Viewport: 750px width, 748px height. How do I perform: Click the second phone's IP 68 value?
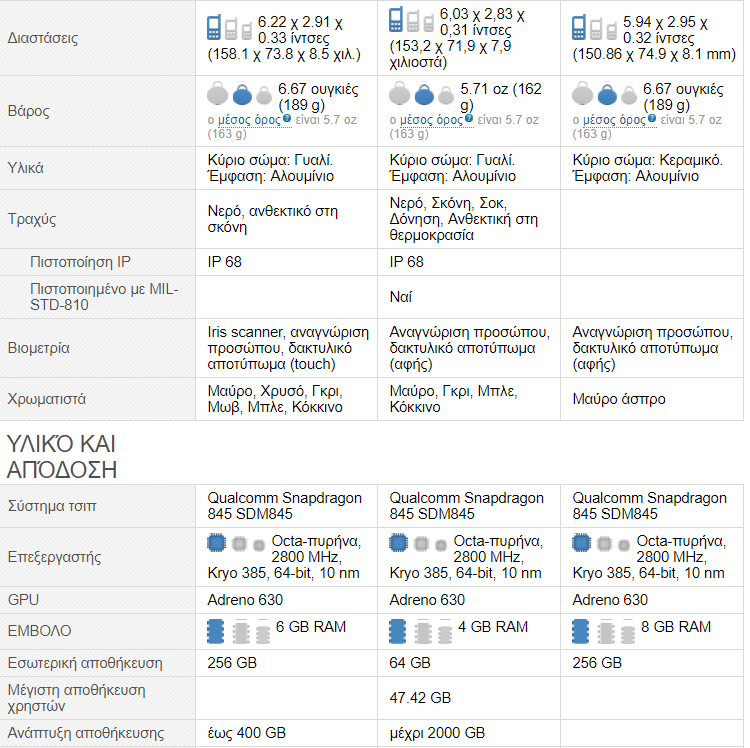pos(407,262)
